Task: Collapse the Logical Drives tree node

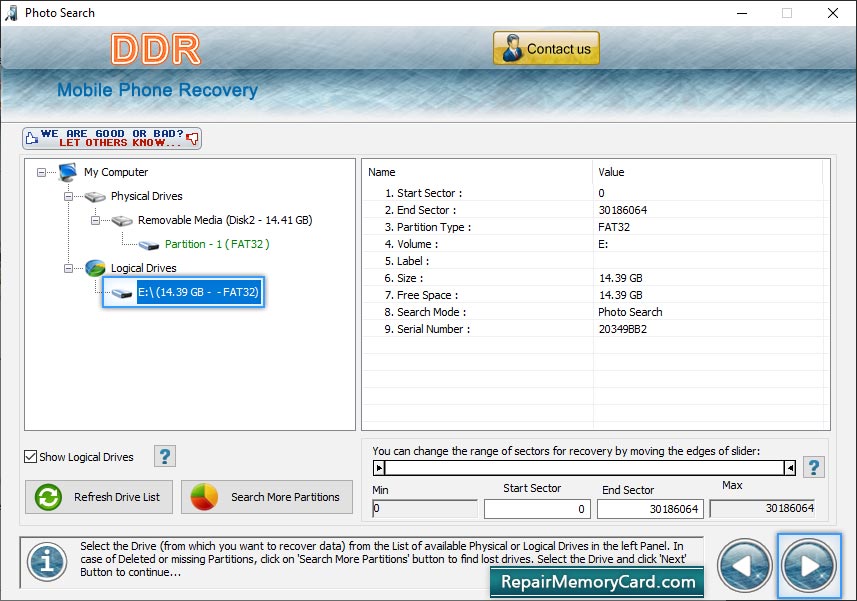Action: click(x=69, y=268)
